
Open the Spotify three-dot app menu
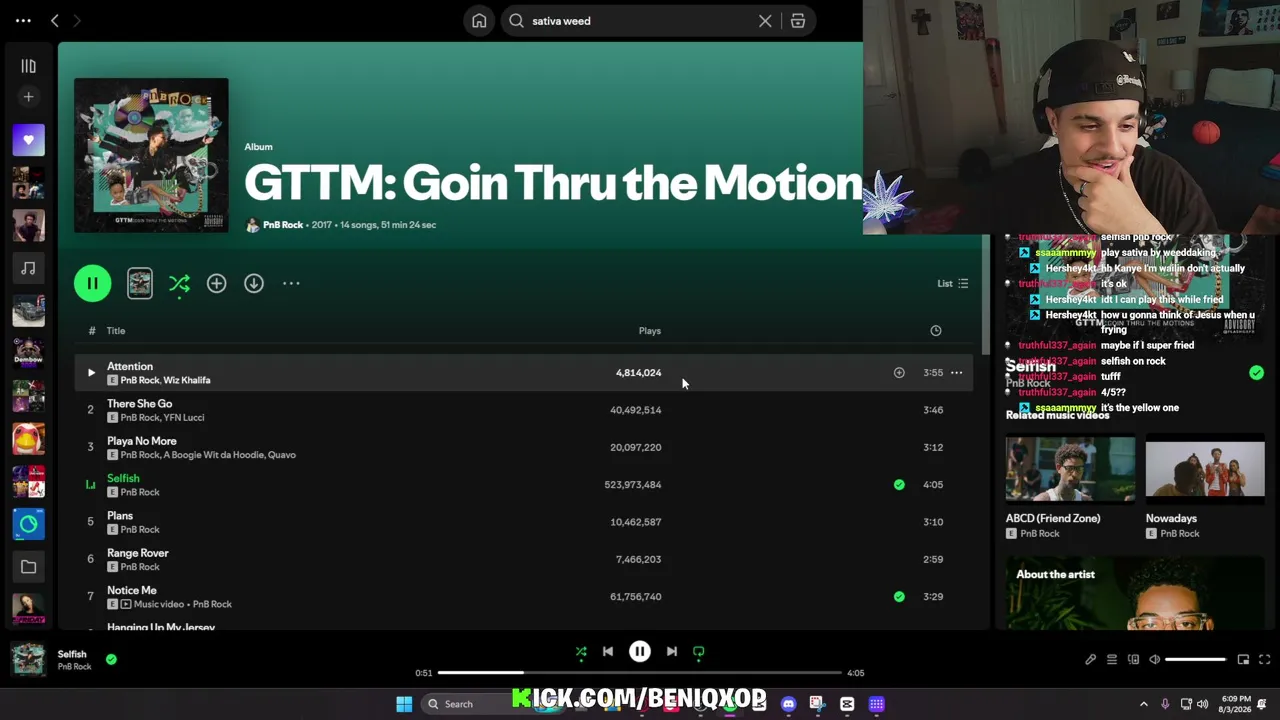tap(23, 21)
